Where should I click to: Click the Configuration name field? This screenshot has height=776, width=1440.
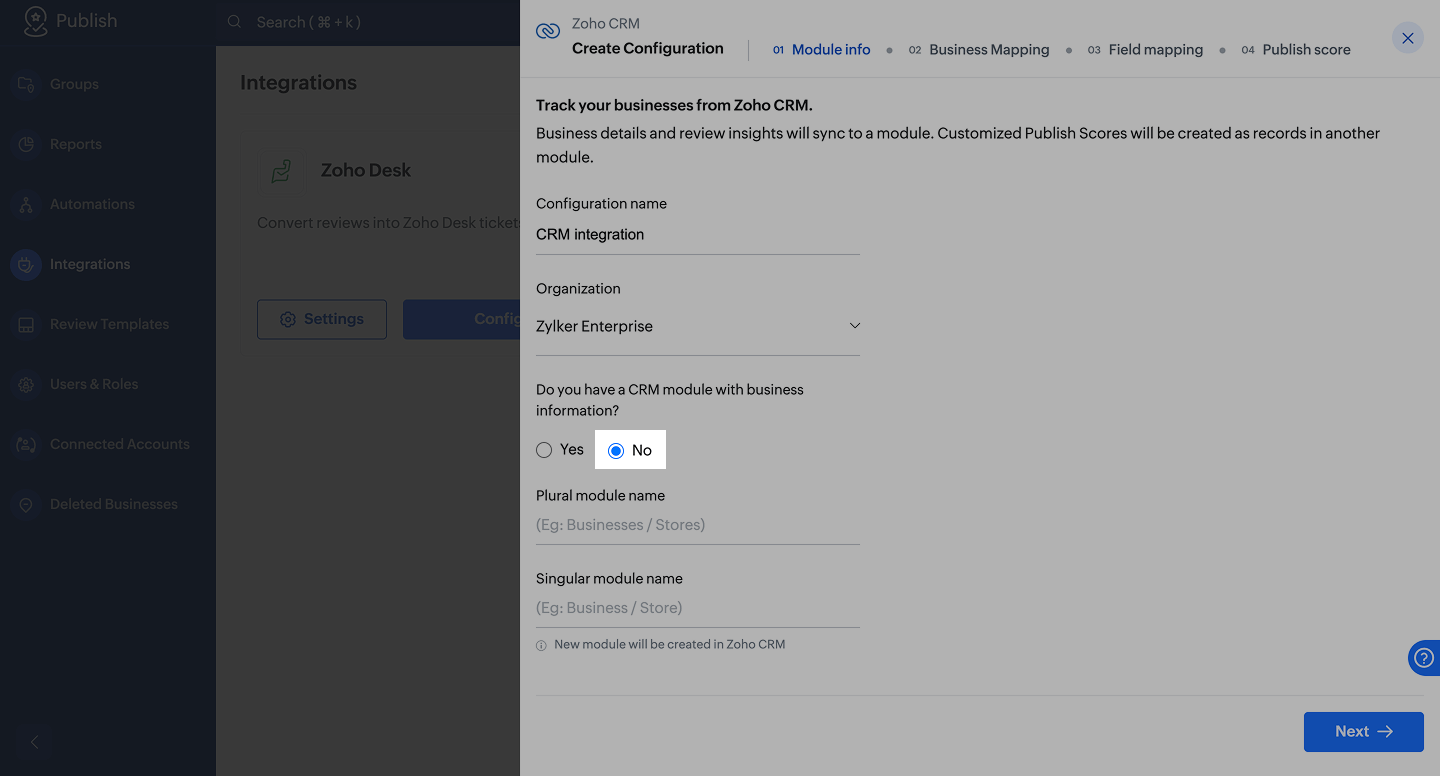point(698,234)
